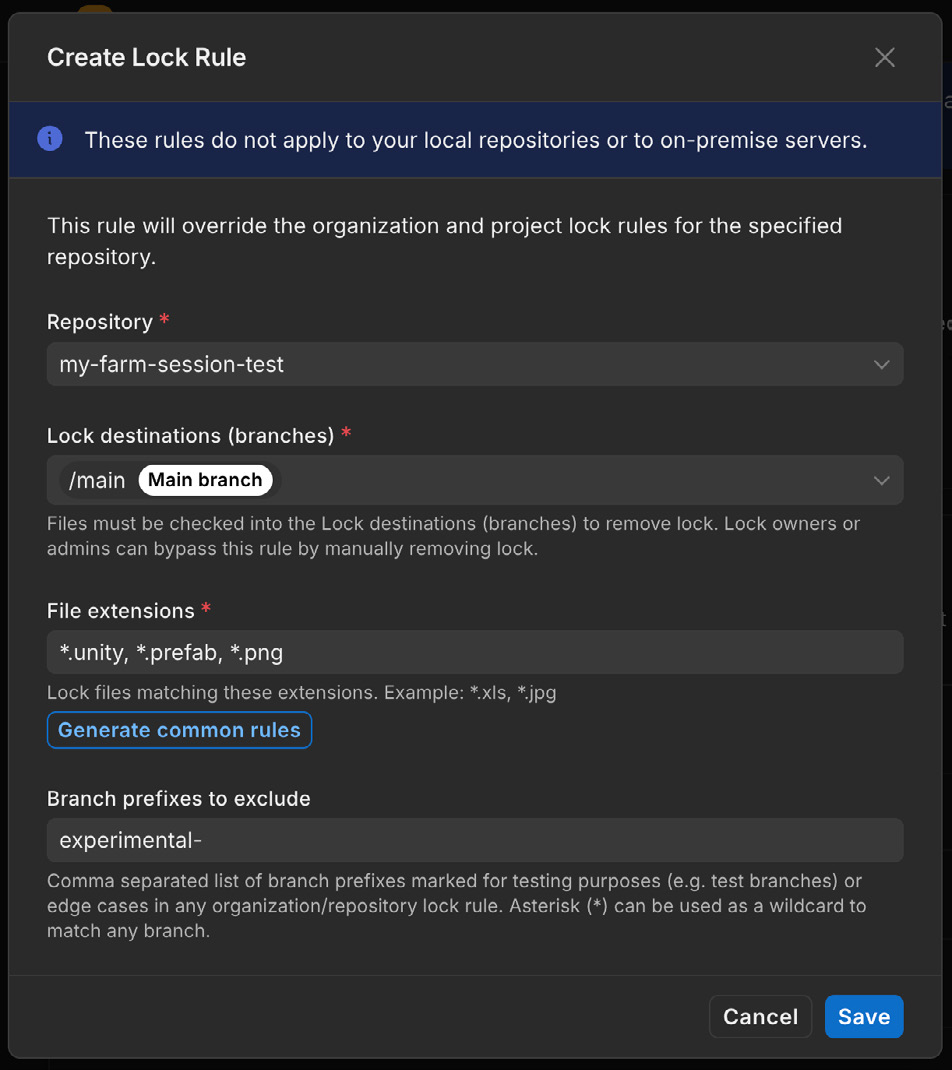Screen dimensions: 952x1070
Task: Focus the Branch prefixes to exclude field
Action: click(475, 840)
